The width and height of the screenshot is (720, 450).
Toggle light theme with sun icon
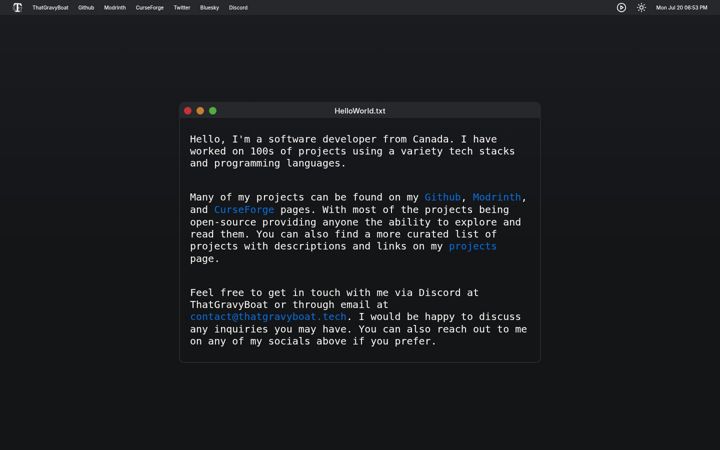click(x=641, y=7)
